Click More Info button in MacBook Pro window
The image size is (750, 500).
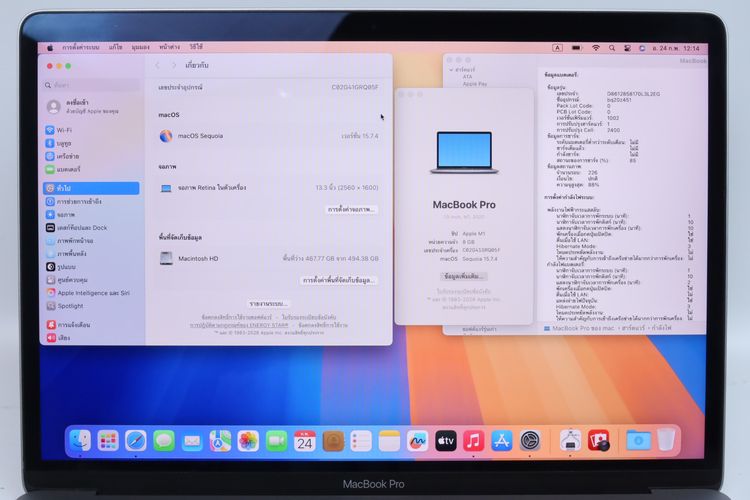pyautogui.click(x=463, y=277)
